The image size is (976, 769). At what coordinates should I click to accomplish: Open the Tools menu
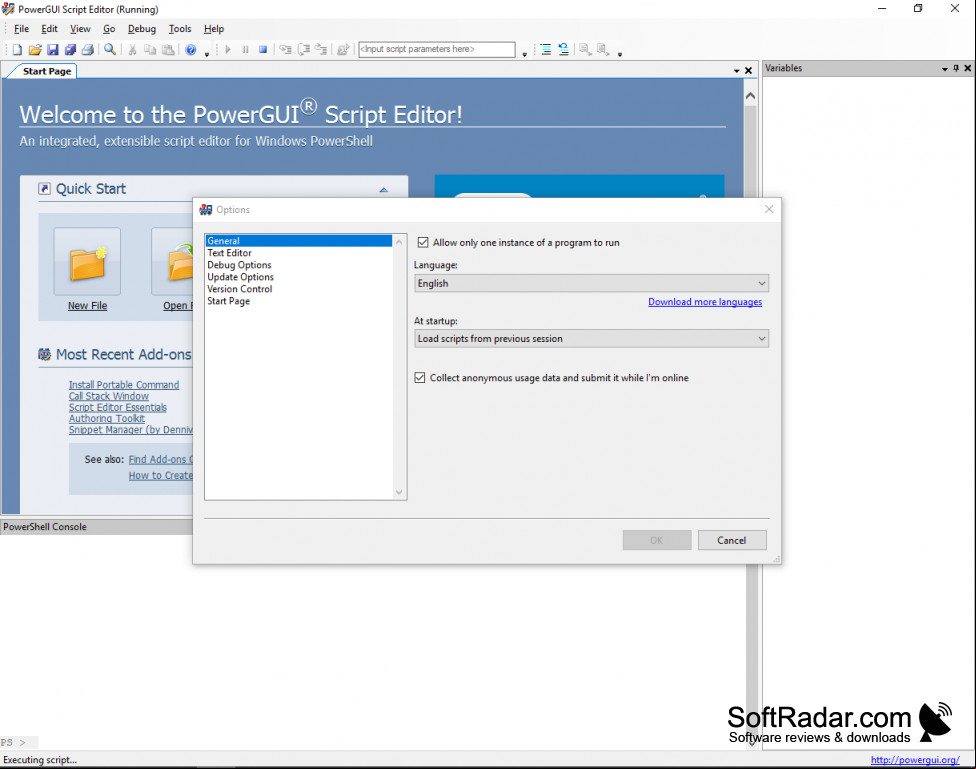180,29
